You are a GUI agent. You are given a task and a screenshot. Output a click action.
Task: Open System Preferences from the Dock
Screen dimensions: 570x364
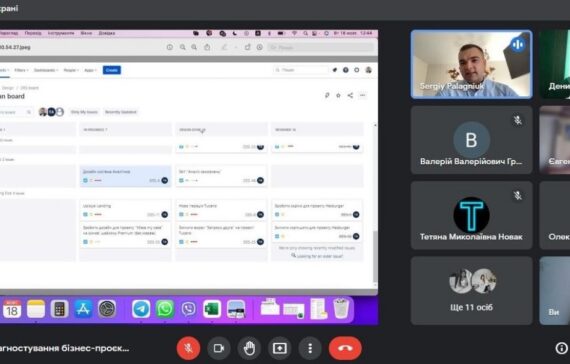click(x=107, y=309)
